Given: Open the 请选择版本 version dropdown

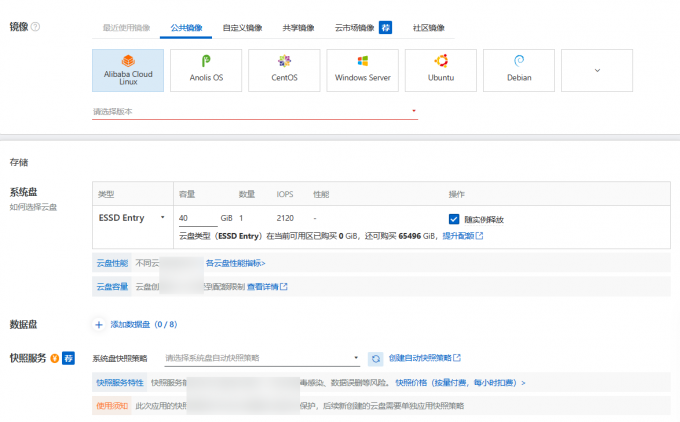Looking at the screenshot, I should pyautogui.click(x=255, y=111).
